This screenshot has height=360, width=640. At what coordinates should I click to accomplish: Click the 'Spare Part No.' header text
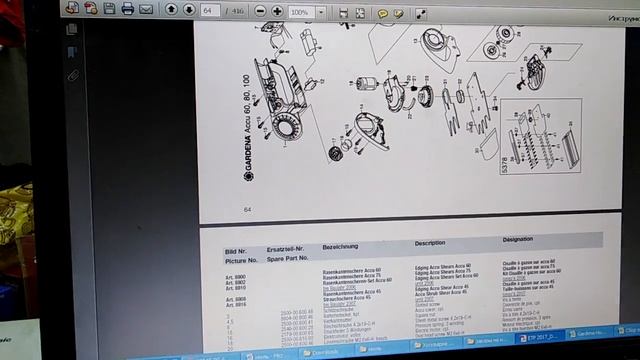[287, 258]
